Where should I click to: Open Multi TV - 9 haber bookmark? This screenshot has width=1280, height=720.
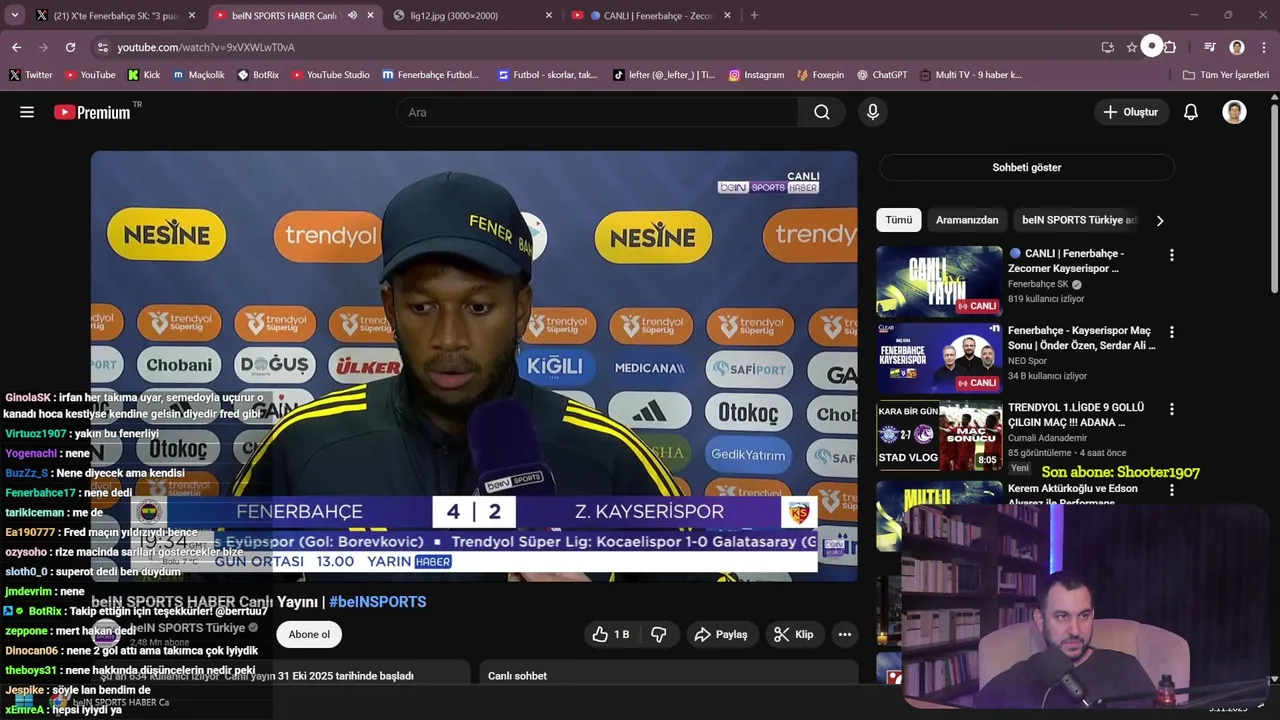pos(970,75)
